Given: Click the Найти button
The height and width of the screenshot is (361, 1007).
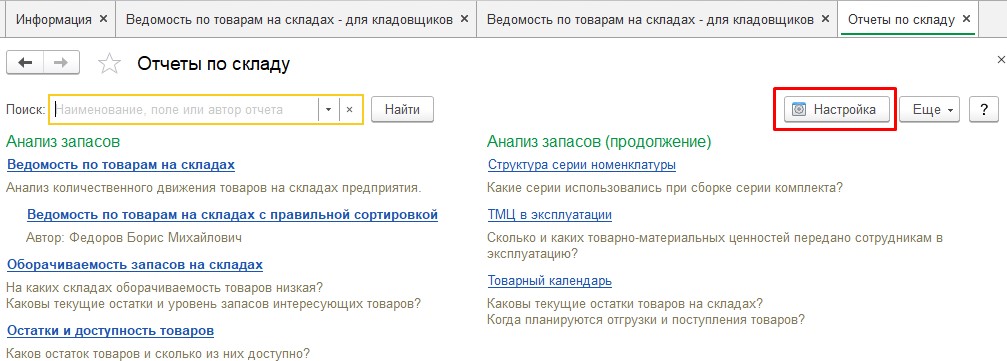Looking at the screenshot, I should tap(403, 110).
